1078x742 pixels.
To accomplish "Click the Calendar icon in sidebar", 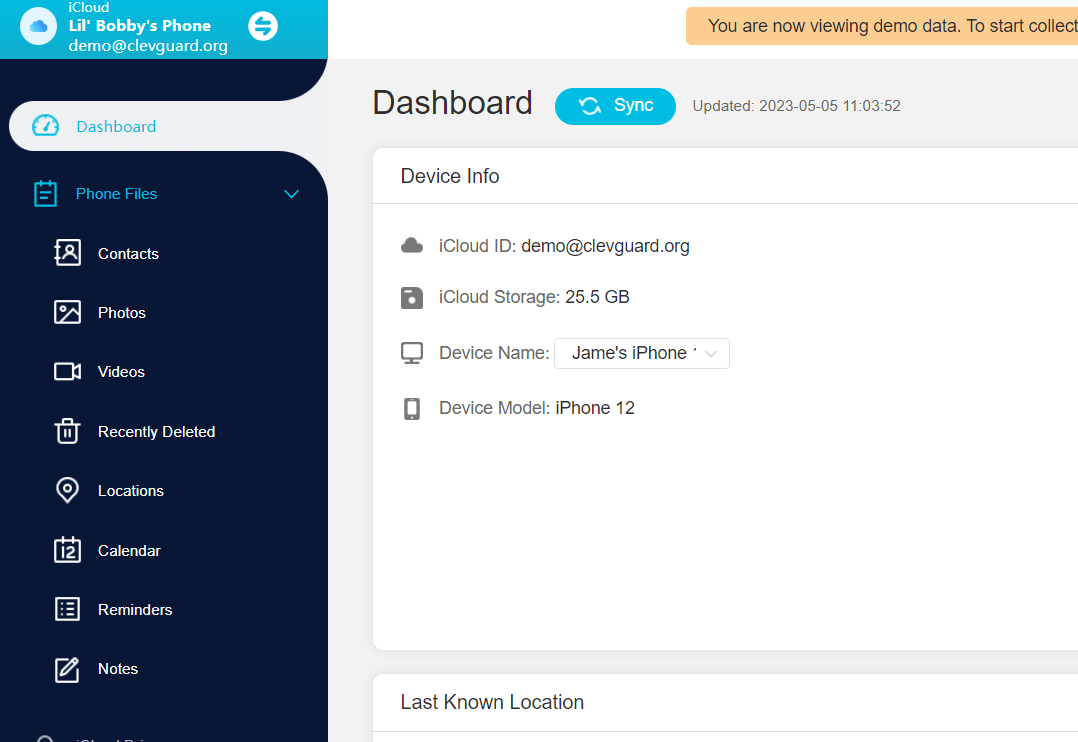I will point(67,550).
